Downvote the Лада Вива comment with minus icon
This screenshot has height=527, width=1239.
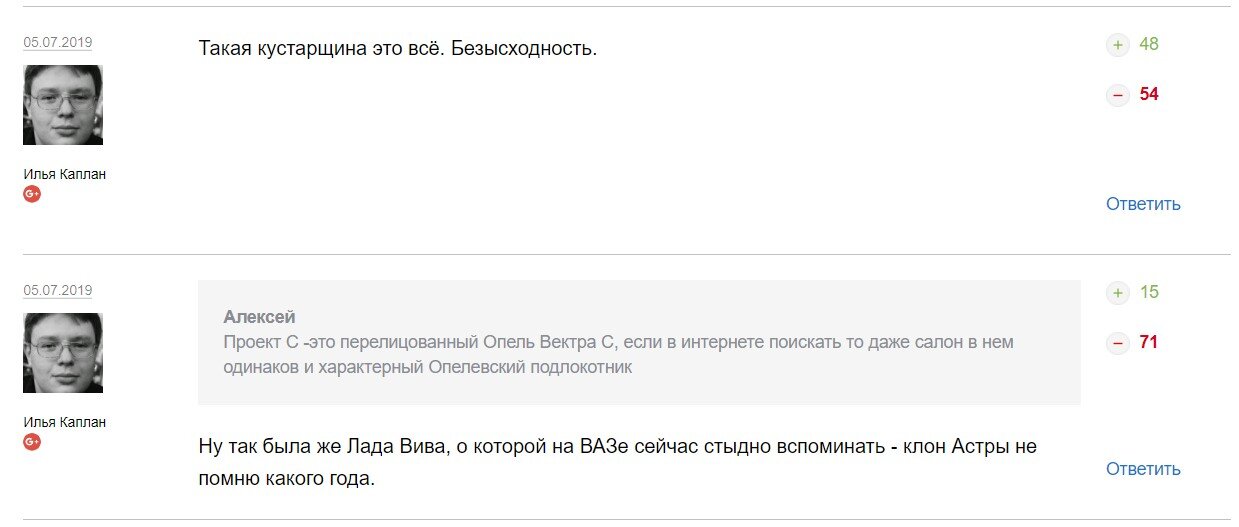coord(1117,343)
